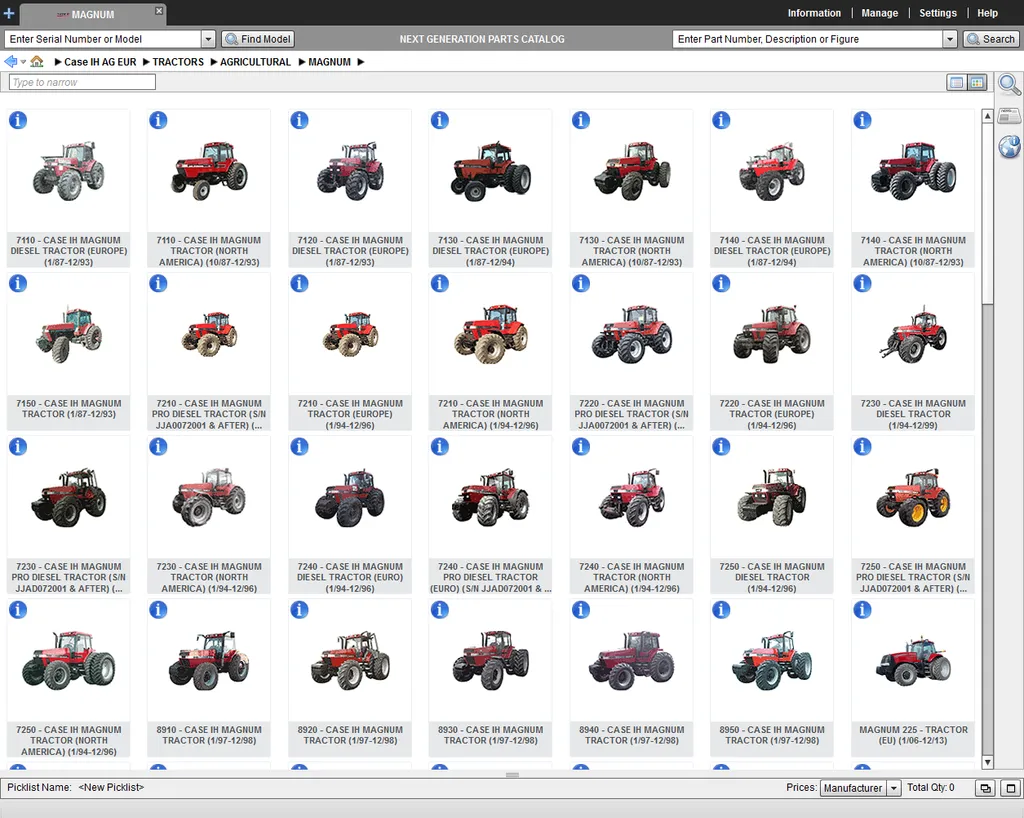Open the 7140 Diesel Tractor (Europe) thumbnail
1024x818 pixels.
pos(772,172)
